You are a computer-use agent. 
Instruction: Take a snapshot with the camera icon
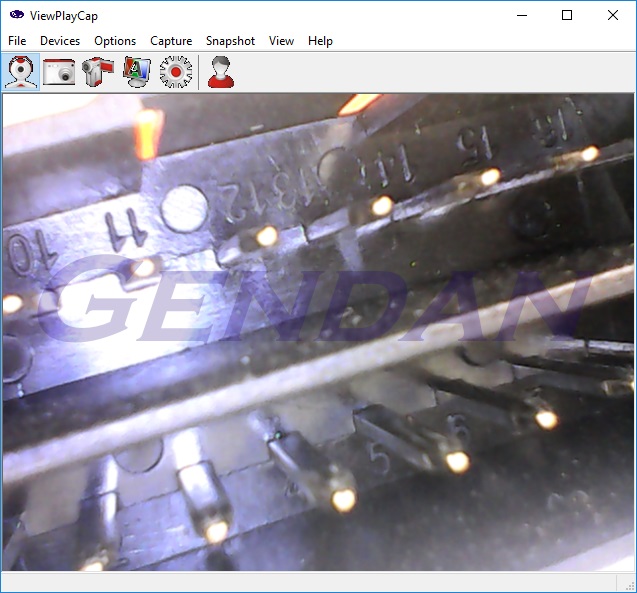pos(60,72)
